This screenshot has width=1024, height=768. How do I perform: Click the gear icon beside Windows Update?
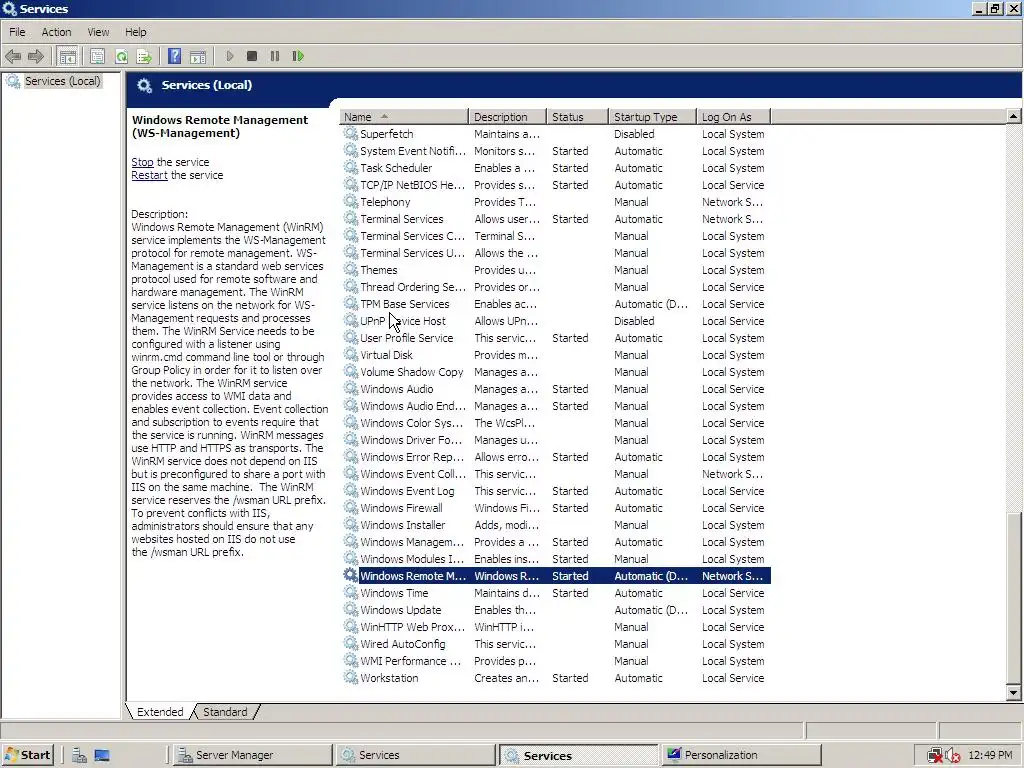click(351, 610)
